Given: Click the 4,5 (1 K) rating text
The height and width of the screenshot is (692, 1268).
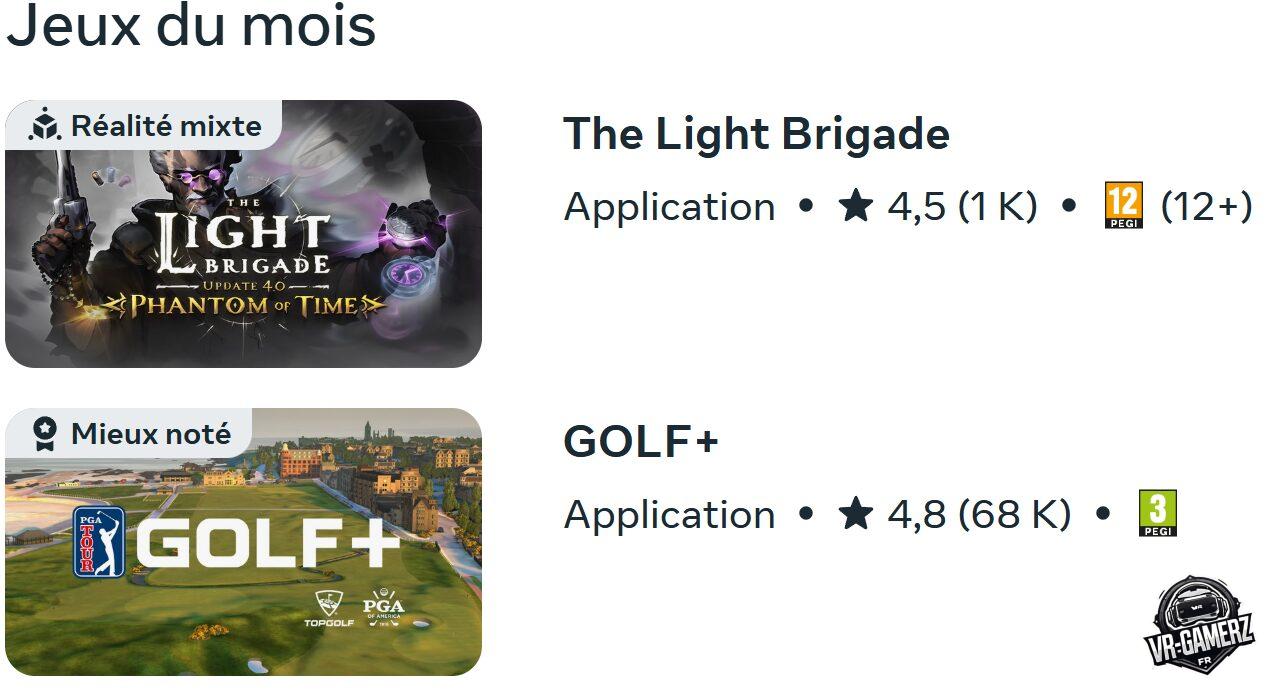Looking at the screenshot, I should [x=965, y=208].
